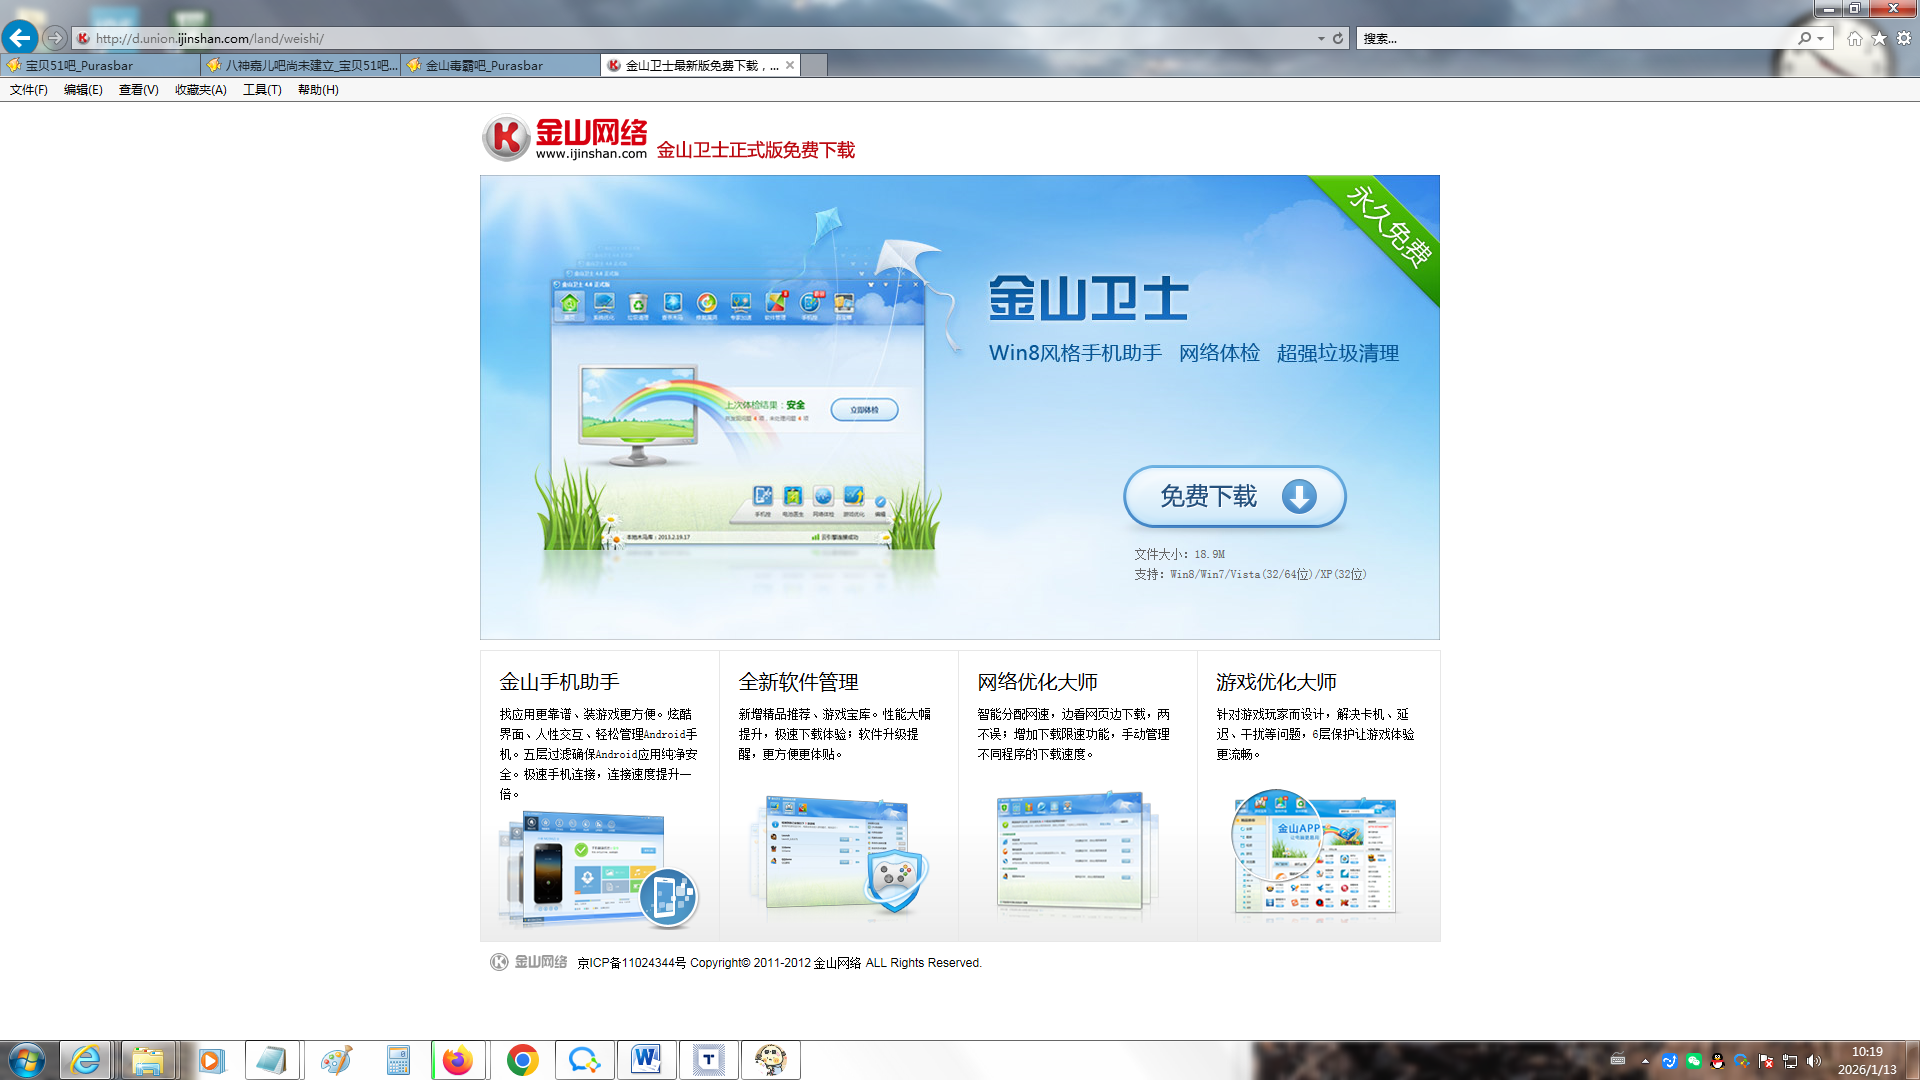The height and width of the screenshot is (1080, 1920).
Task: Open favorites star icon
Action: pos(1879,38)
